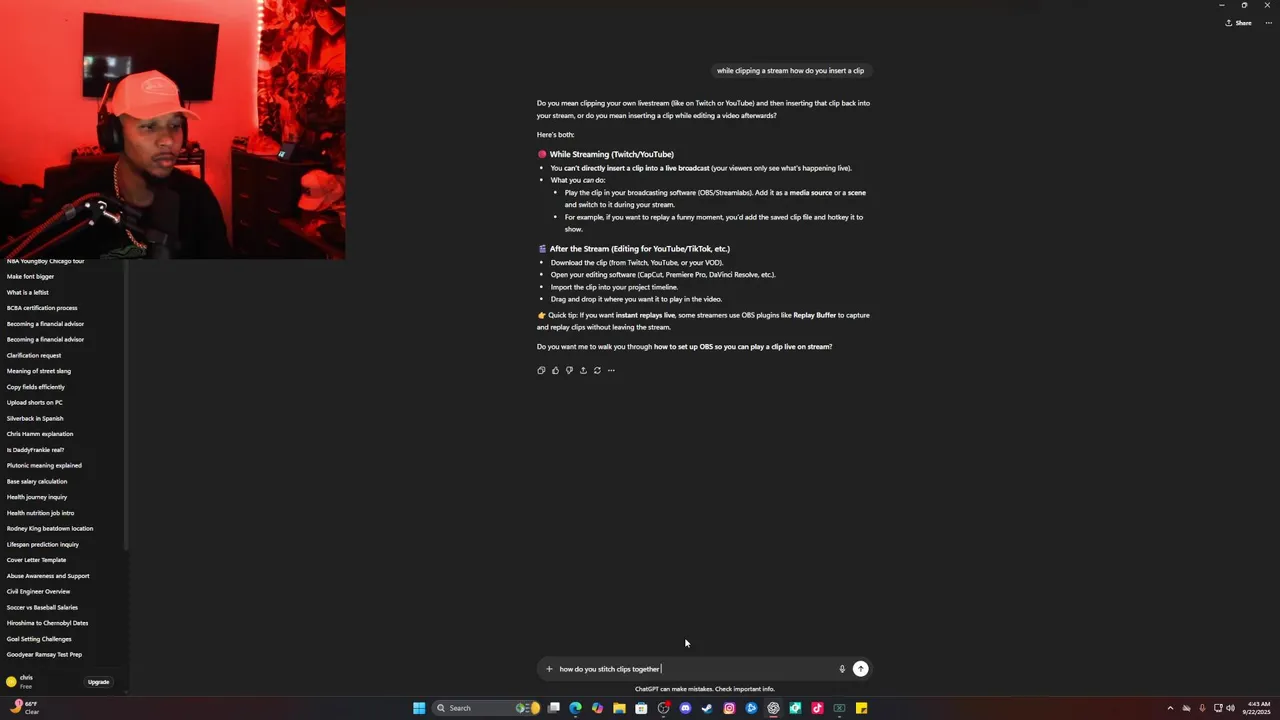This screenshot has width=1280, height=720.
Task: Click the microphone dictation icon
Action: point(842,669)
